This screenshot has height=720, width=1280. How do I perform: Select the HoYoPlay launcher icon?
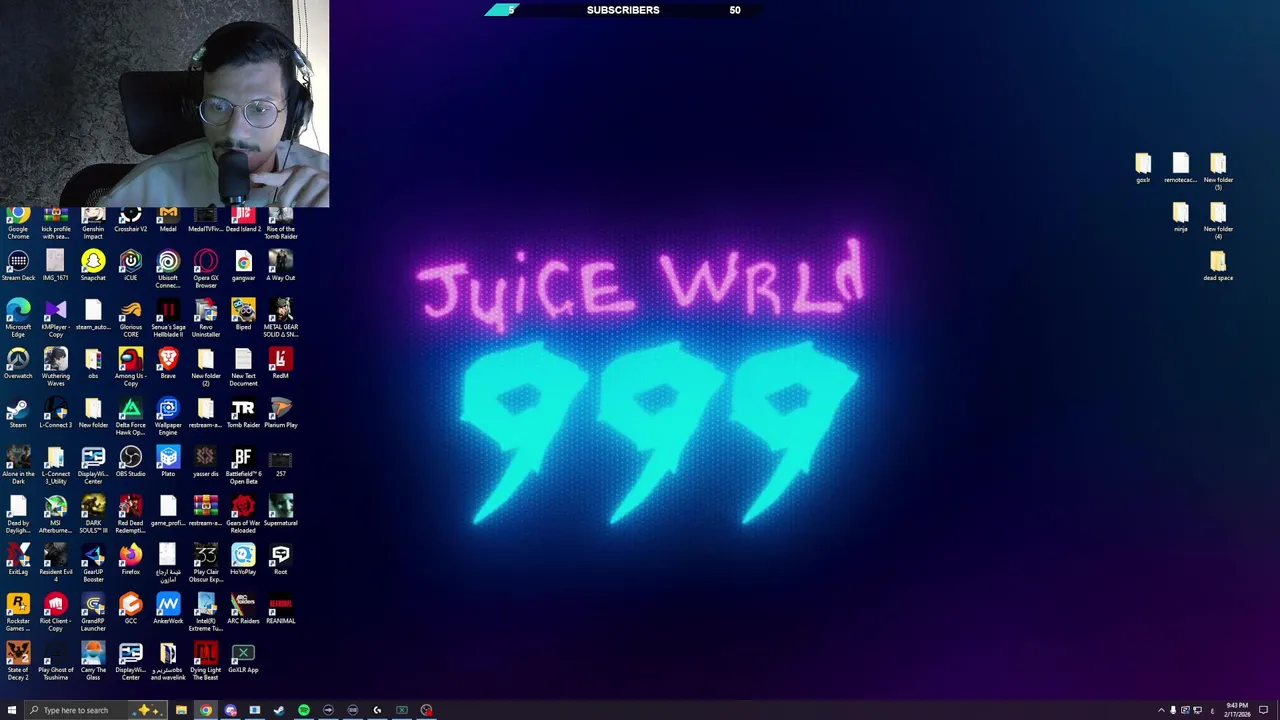[243, 560]
